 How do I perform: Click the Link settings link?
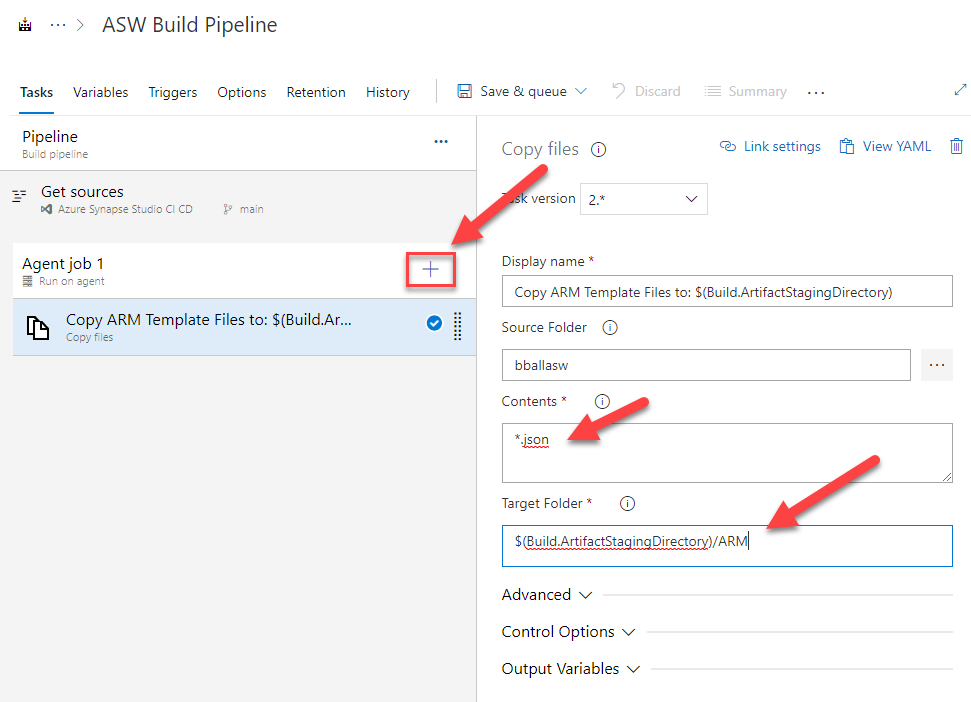click(770, 147)
